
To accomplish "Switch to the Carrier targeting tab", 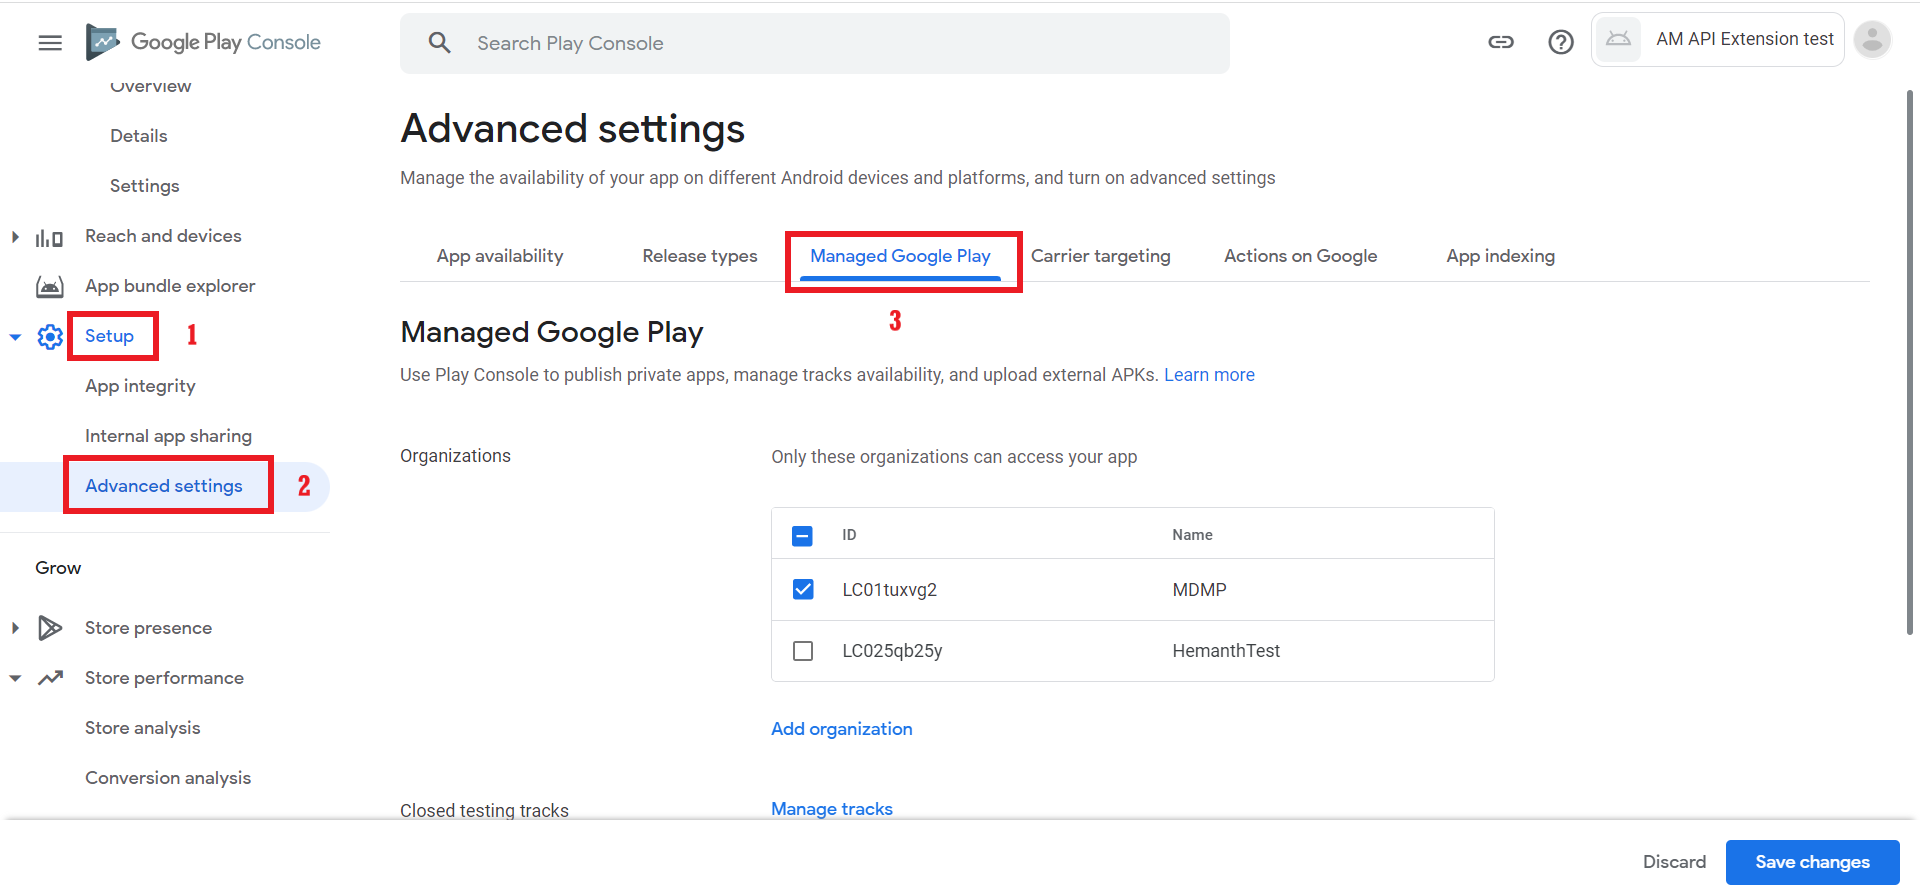I will pos(1100,257).
